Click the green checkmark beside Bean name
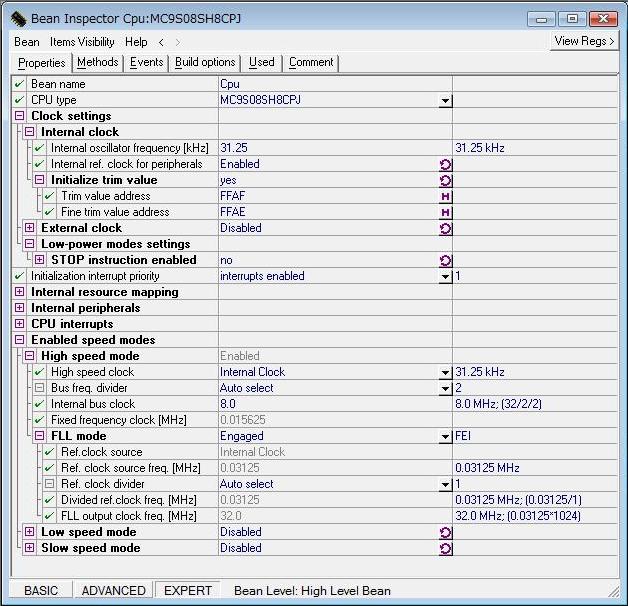The image size is (628, 606). [19, 84]
